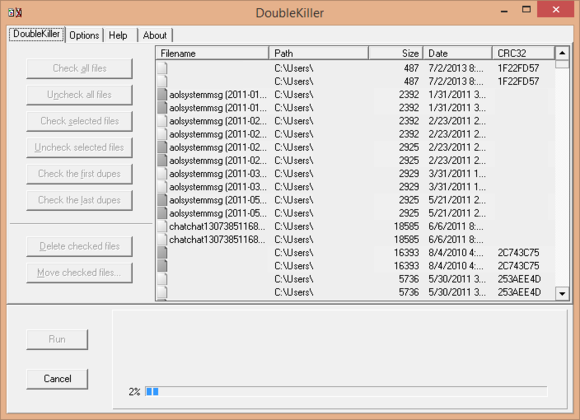Viewport: 580px width, 420px height.
Task: Click the list scrollbar up arrow
Action: tap(562, 53)
